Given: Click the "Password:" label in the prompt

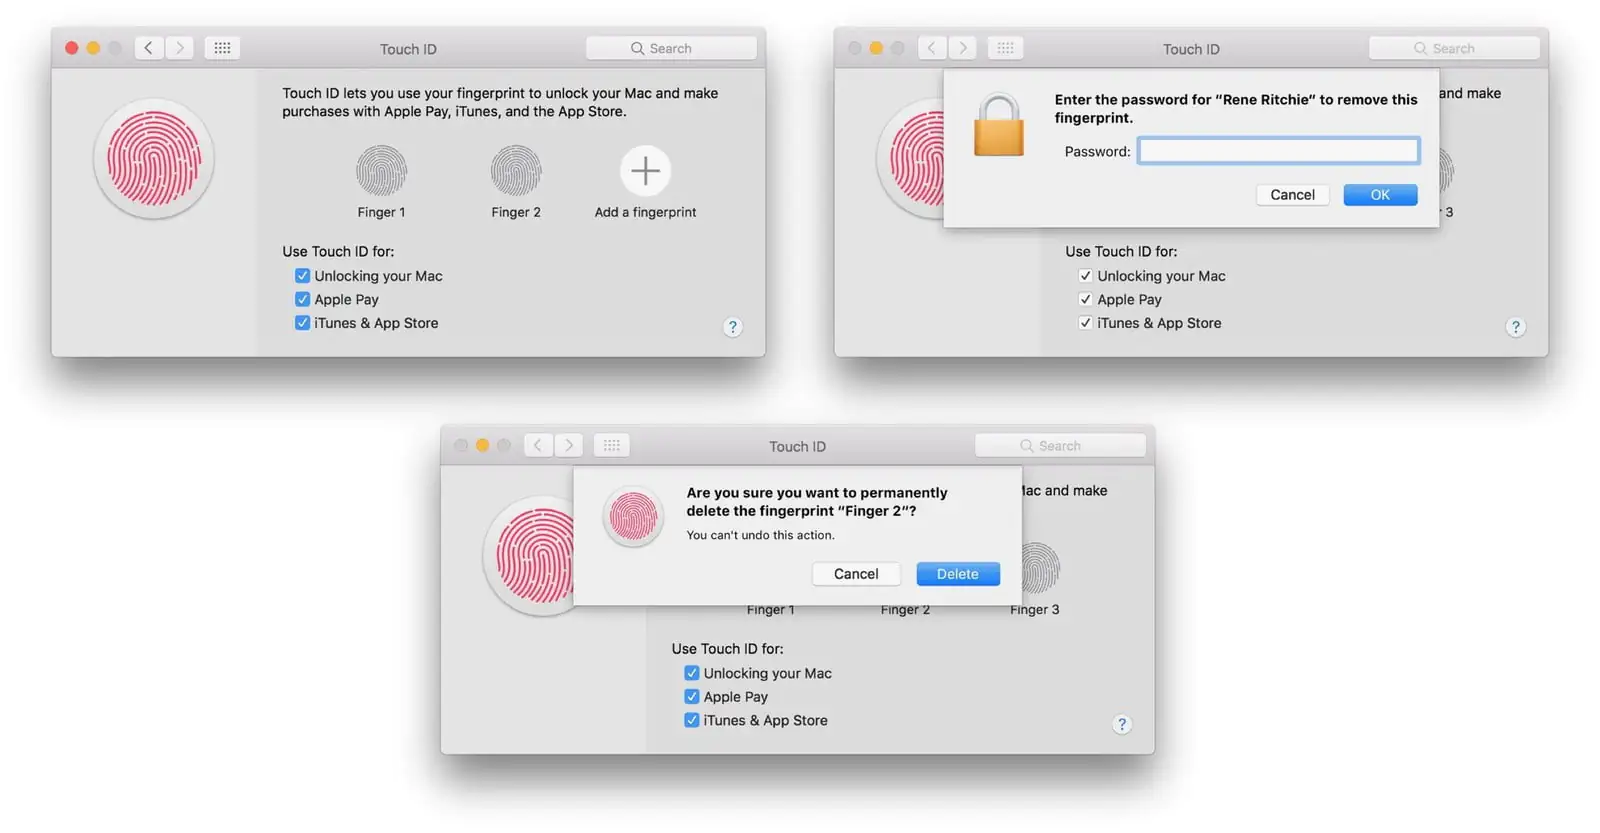Looking at the screenshot, I should click(x=1097, y=151).
